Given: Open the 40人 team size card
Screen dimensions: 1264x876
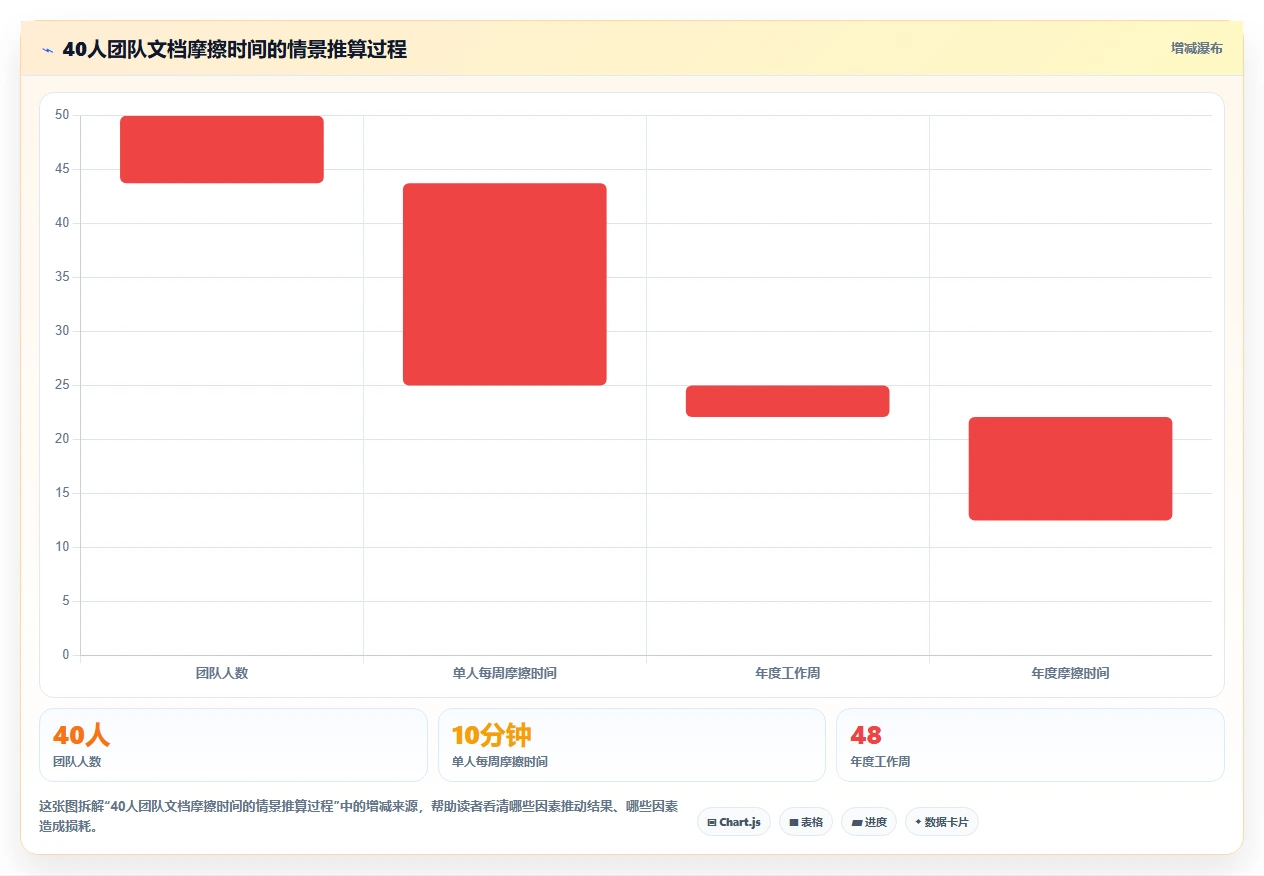Looking at the screenshot, I should [233, 745].
